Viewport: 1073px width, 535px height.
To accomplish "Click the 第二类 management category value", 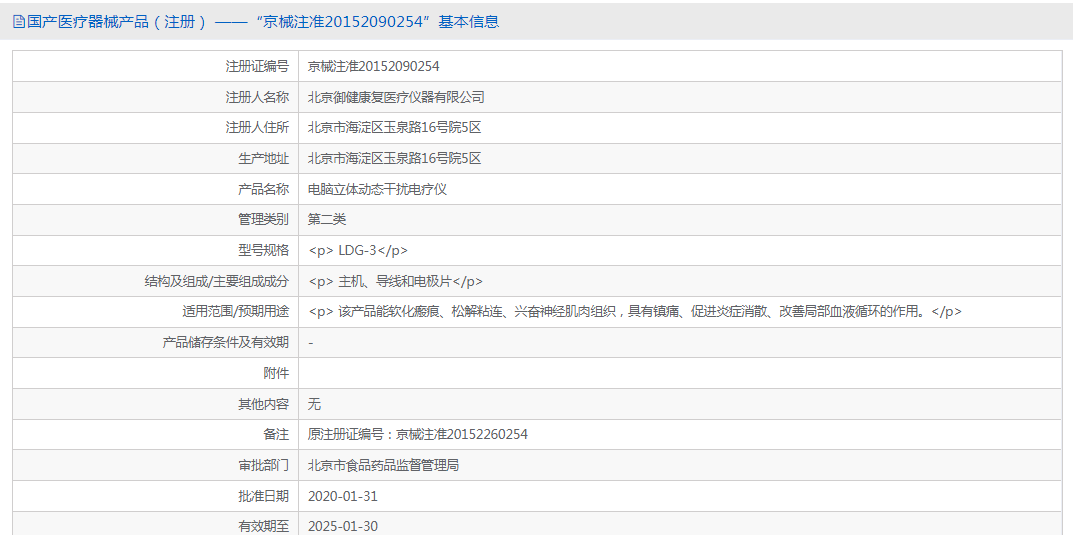I will [327, 219].
